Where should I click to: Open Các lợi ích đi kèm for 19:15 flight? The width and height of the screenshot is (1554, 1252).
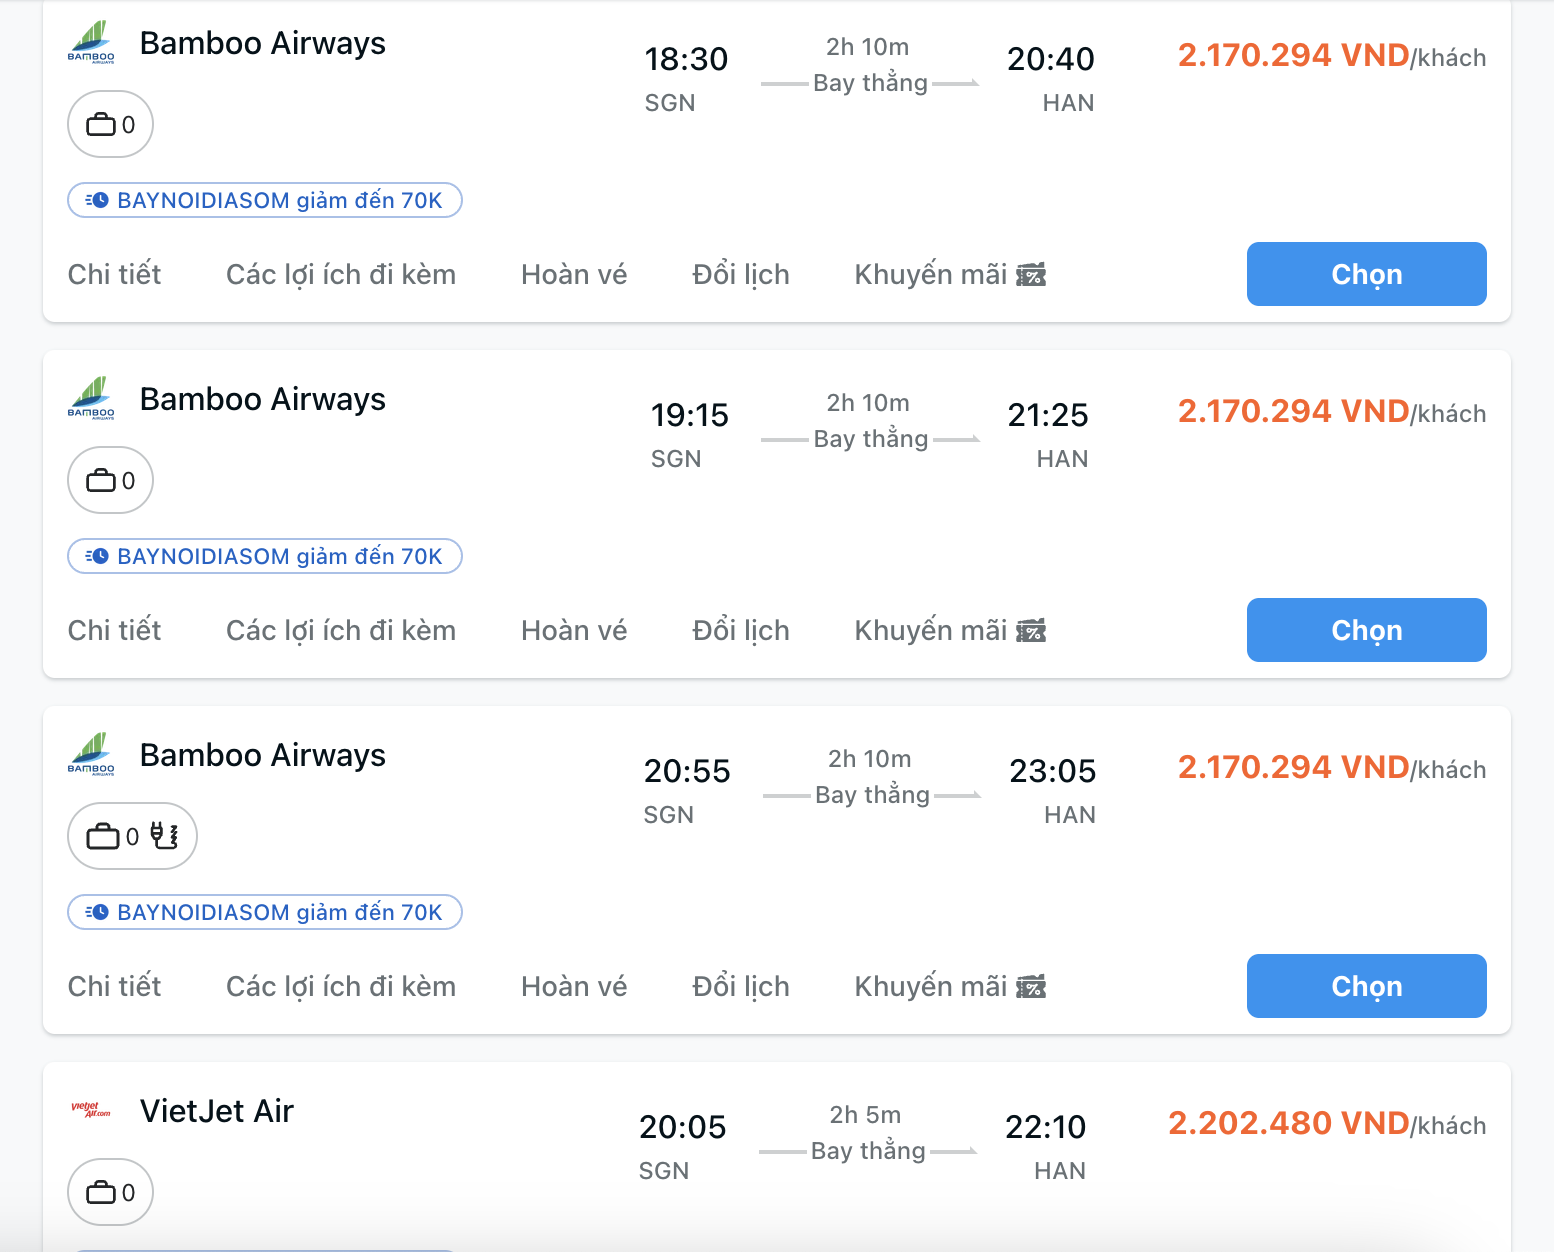pos(340,631)
